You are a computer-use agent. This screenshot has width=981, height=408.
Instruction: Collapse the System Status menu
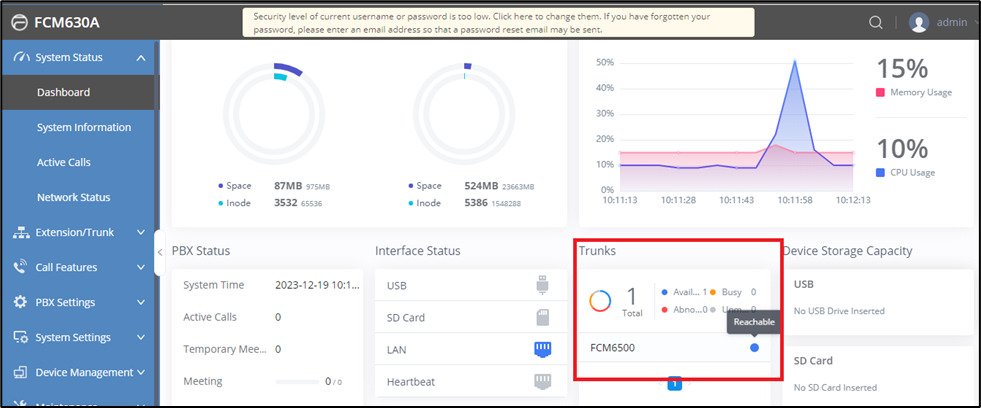pos(141,58)
